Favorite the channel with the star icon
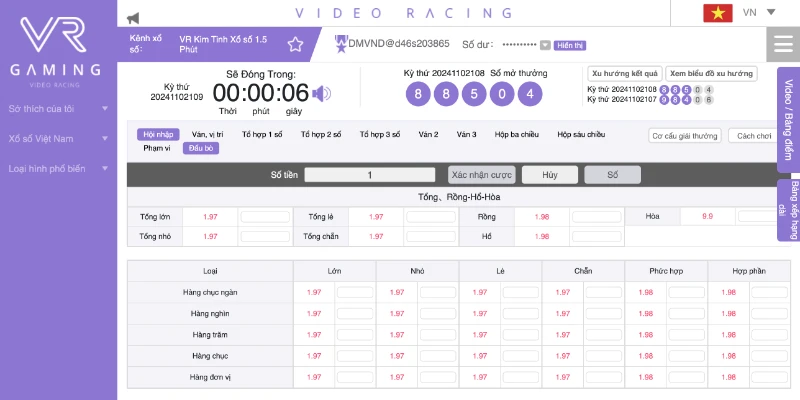 pyautogui.click(x=295, y=44)
